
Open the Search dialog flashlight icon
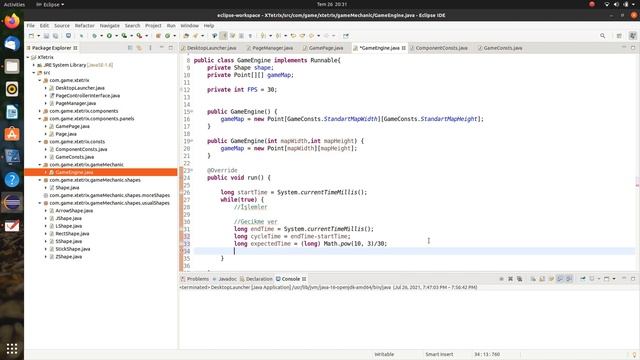click(x=196, y=36)
